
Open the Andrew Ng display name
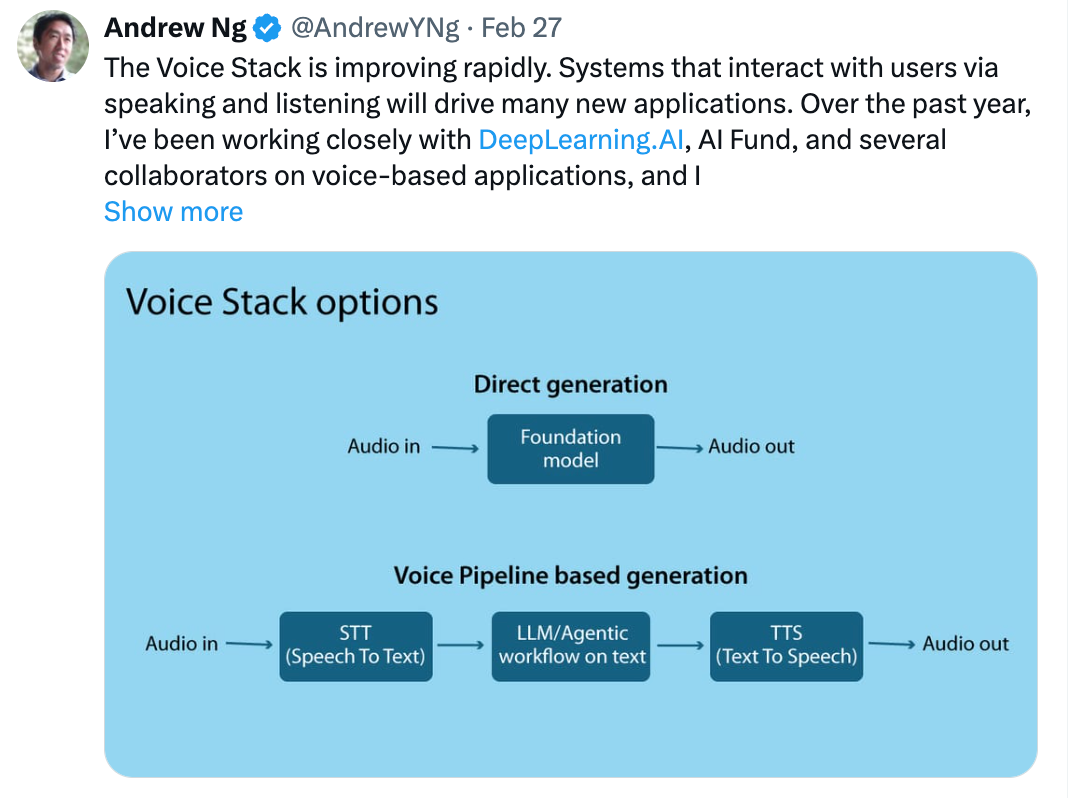(x=175, y=28)
